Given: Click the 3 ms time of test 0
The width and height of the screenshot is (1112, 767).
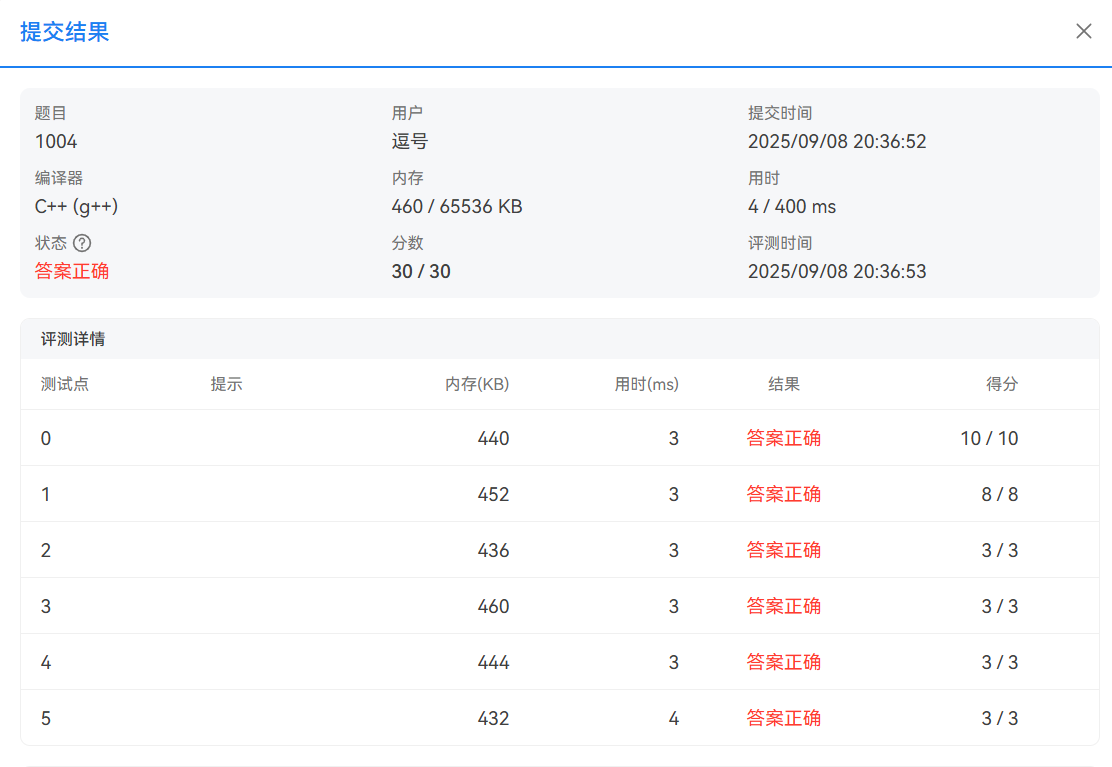Looking at the screenshot, I should pos(674,438).
